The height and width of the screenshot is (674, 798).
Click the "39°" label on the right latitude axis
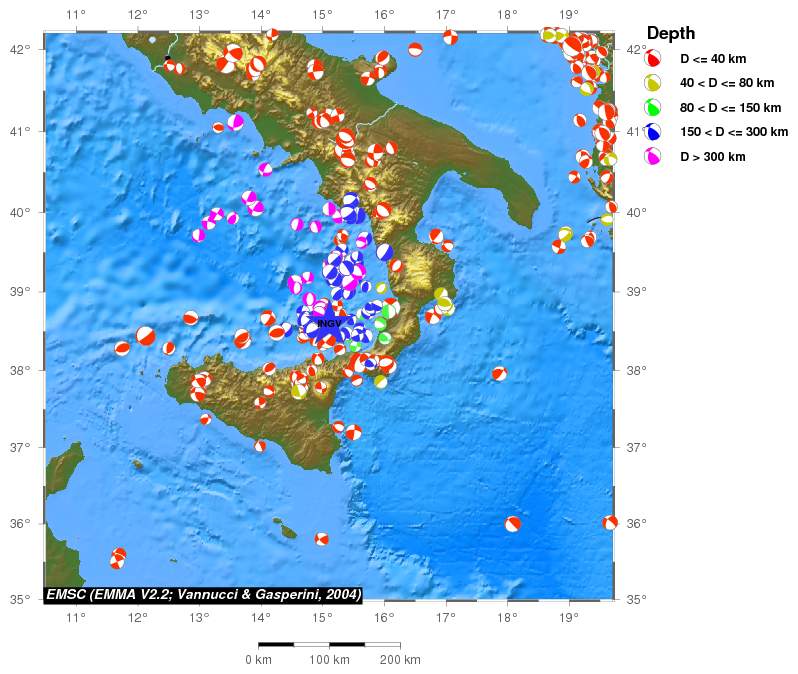[x=637, y=291]
